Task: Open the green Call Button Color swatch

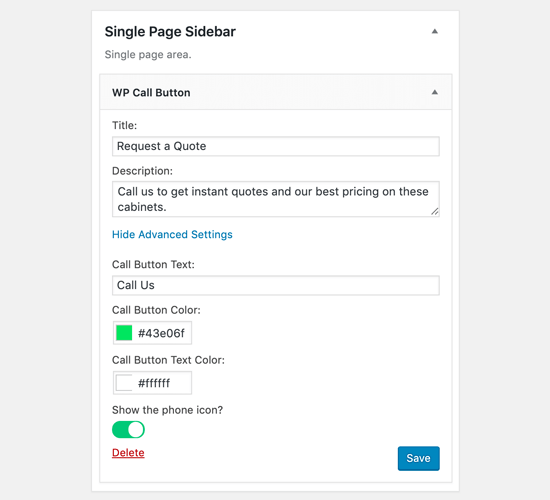Action: 124,333
